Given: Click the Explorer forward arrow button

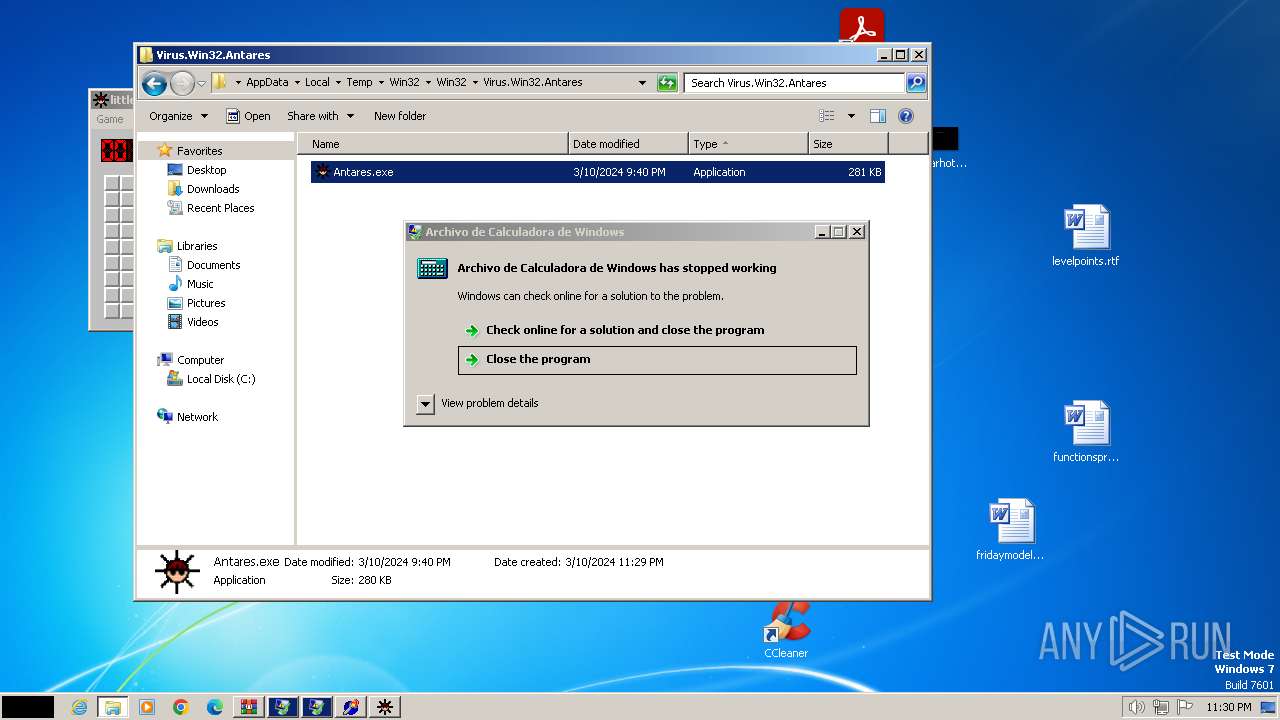Looking at the screenshot, I should pos(182,83).
